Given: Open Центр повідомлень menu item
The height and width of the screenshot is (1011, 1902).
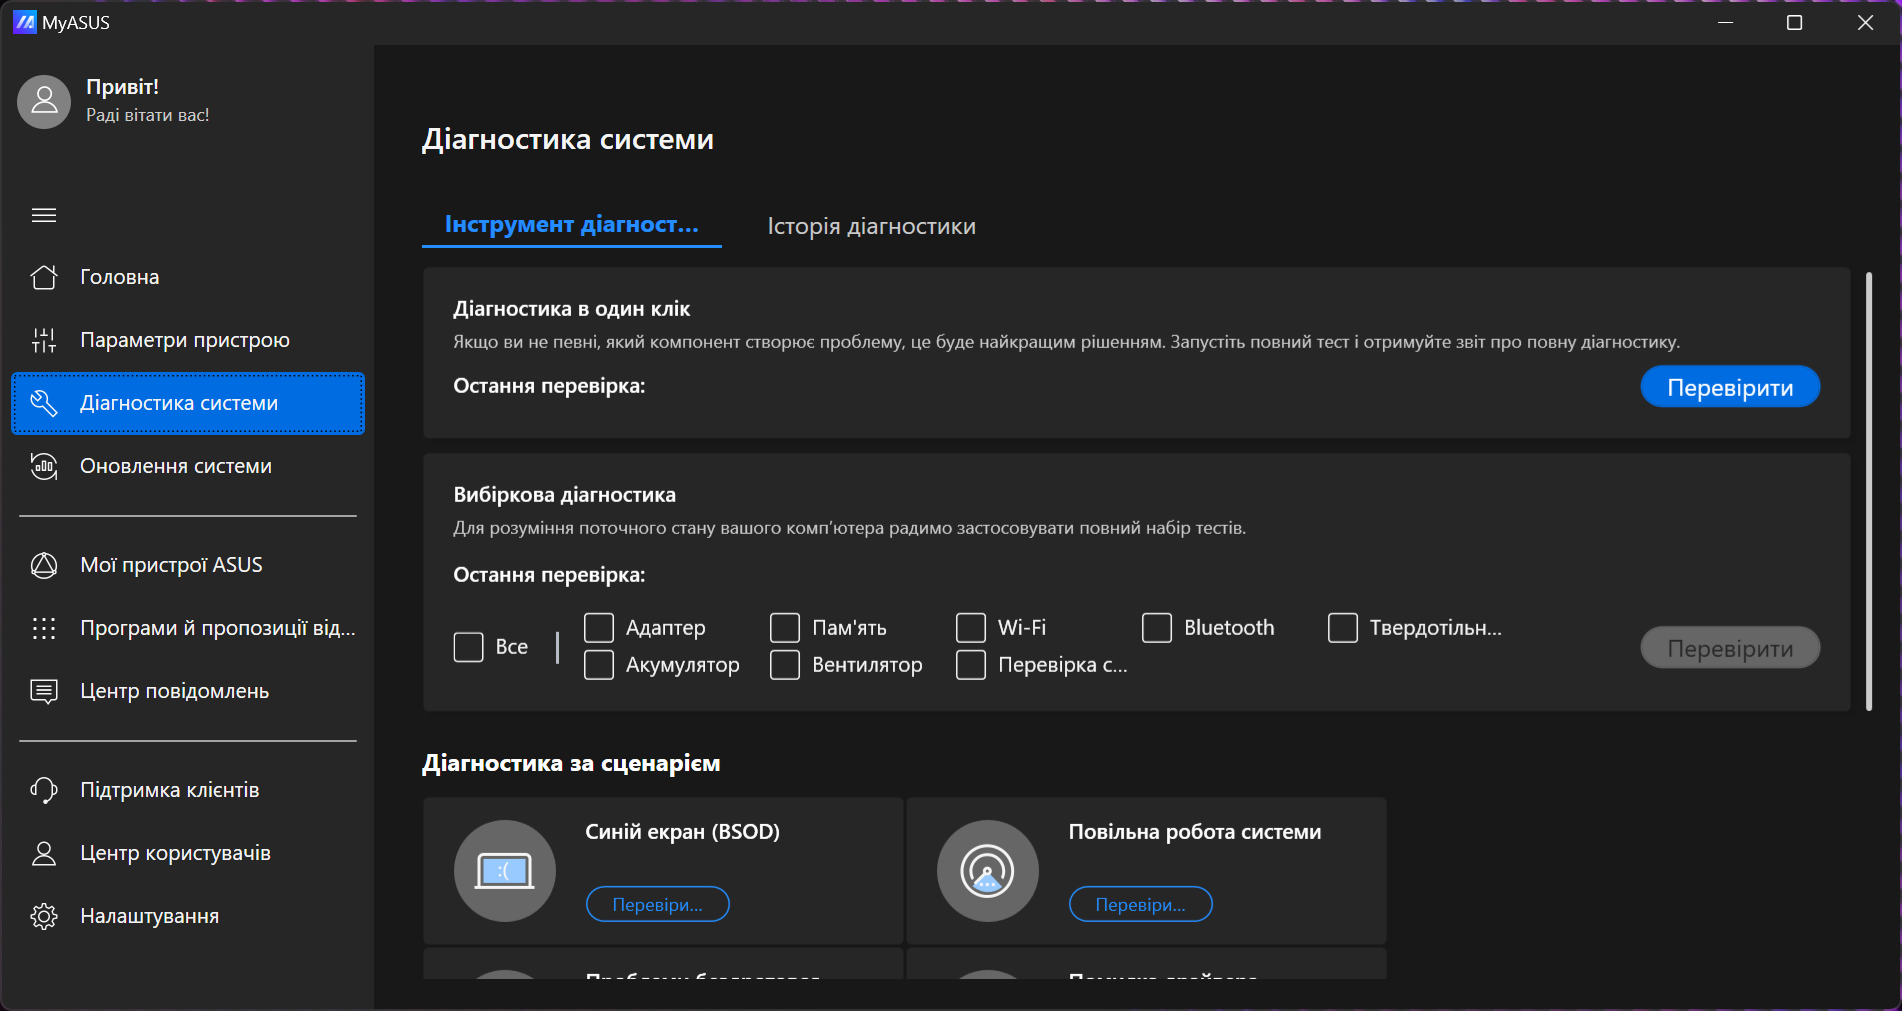Looking at the screenshot, I should [188, 691].
